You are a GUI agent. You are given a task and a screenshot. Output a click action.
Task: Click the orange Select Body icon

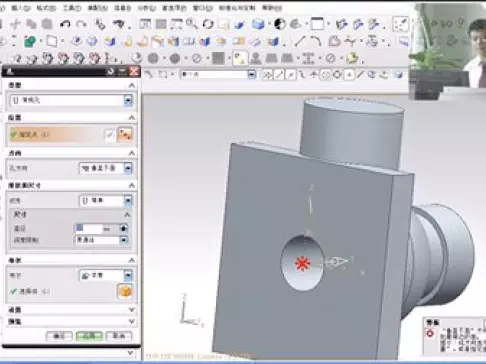click(125, 291)
